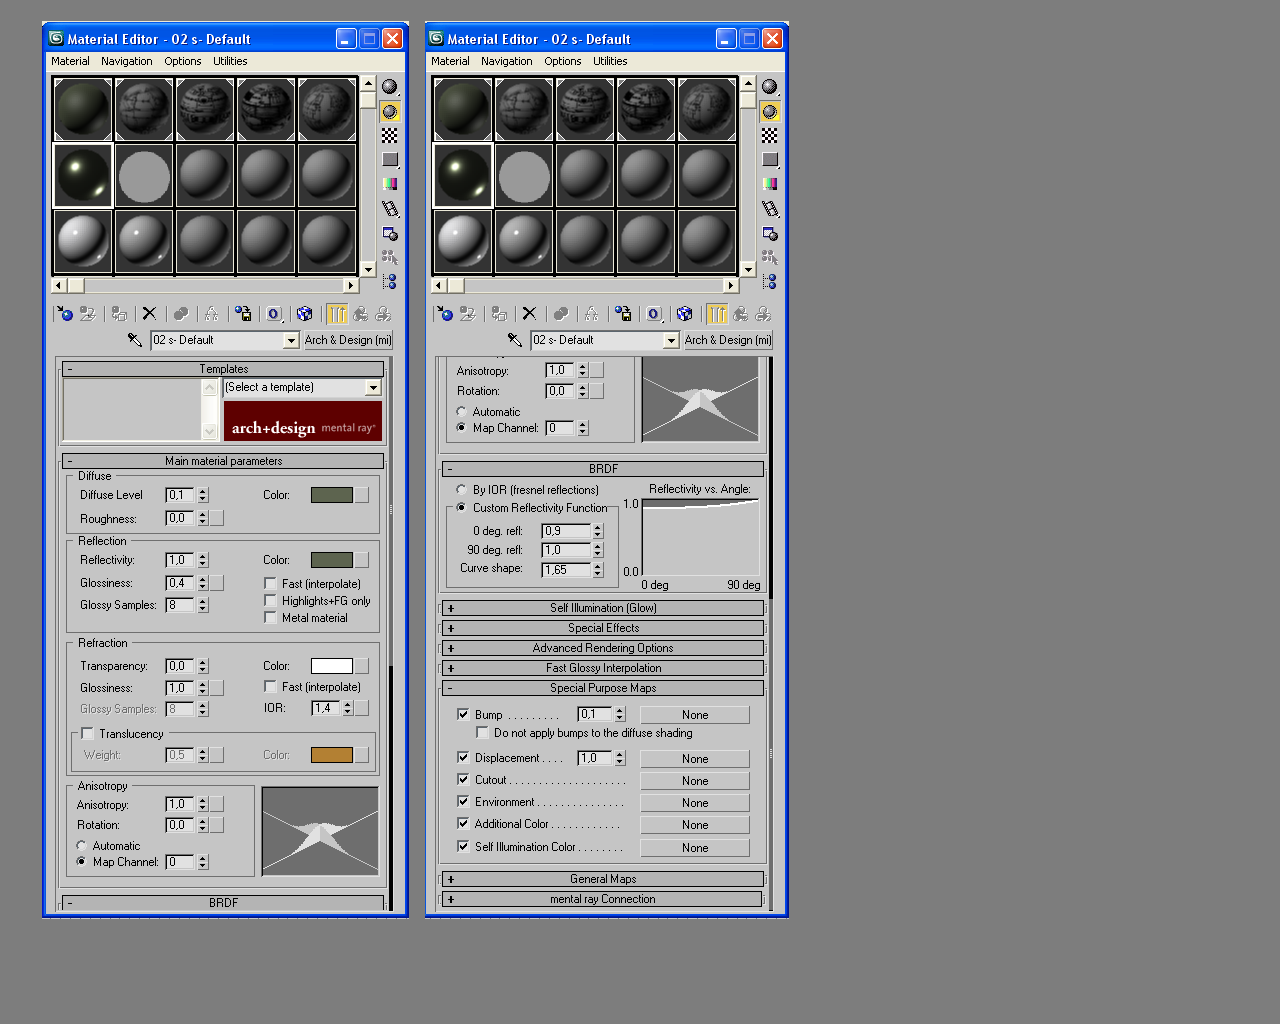Click Put to Library icon in left window
The width and height of the screenshot is (1280, 1024).
tap(243, 314)
